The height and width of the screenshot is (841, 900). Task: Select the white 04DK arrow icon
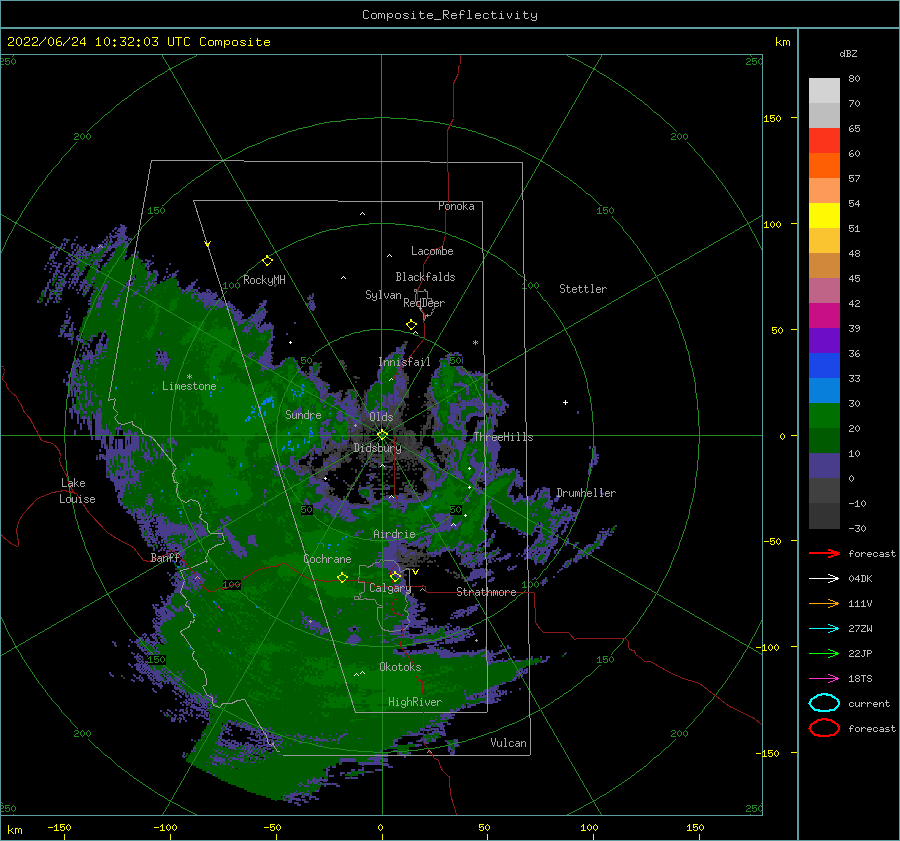coord(824,579)
